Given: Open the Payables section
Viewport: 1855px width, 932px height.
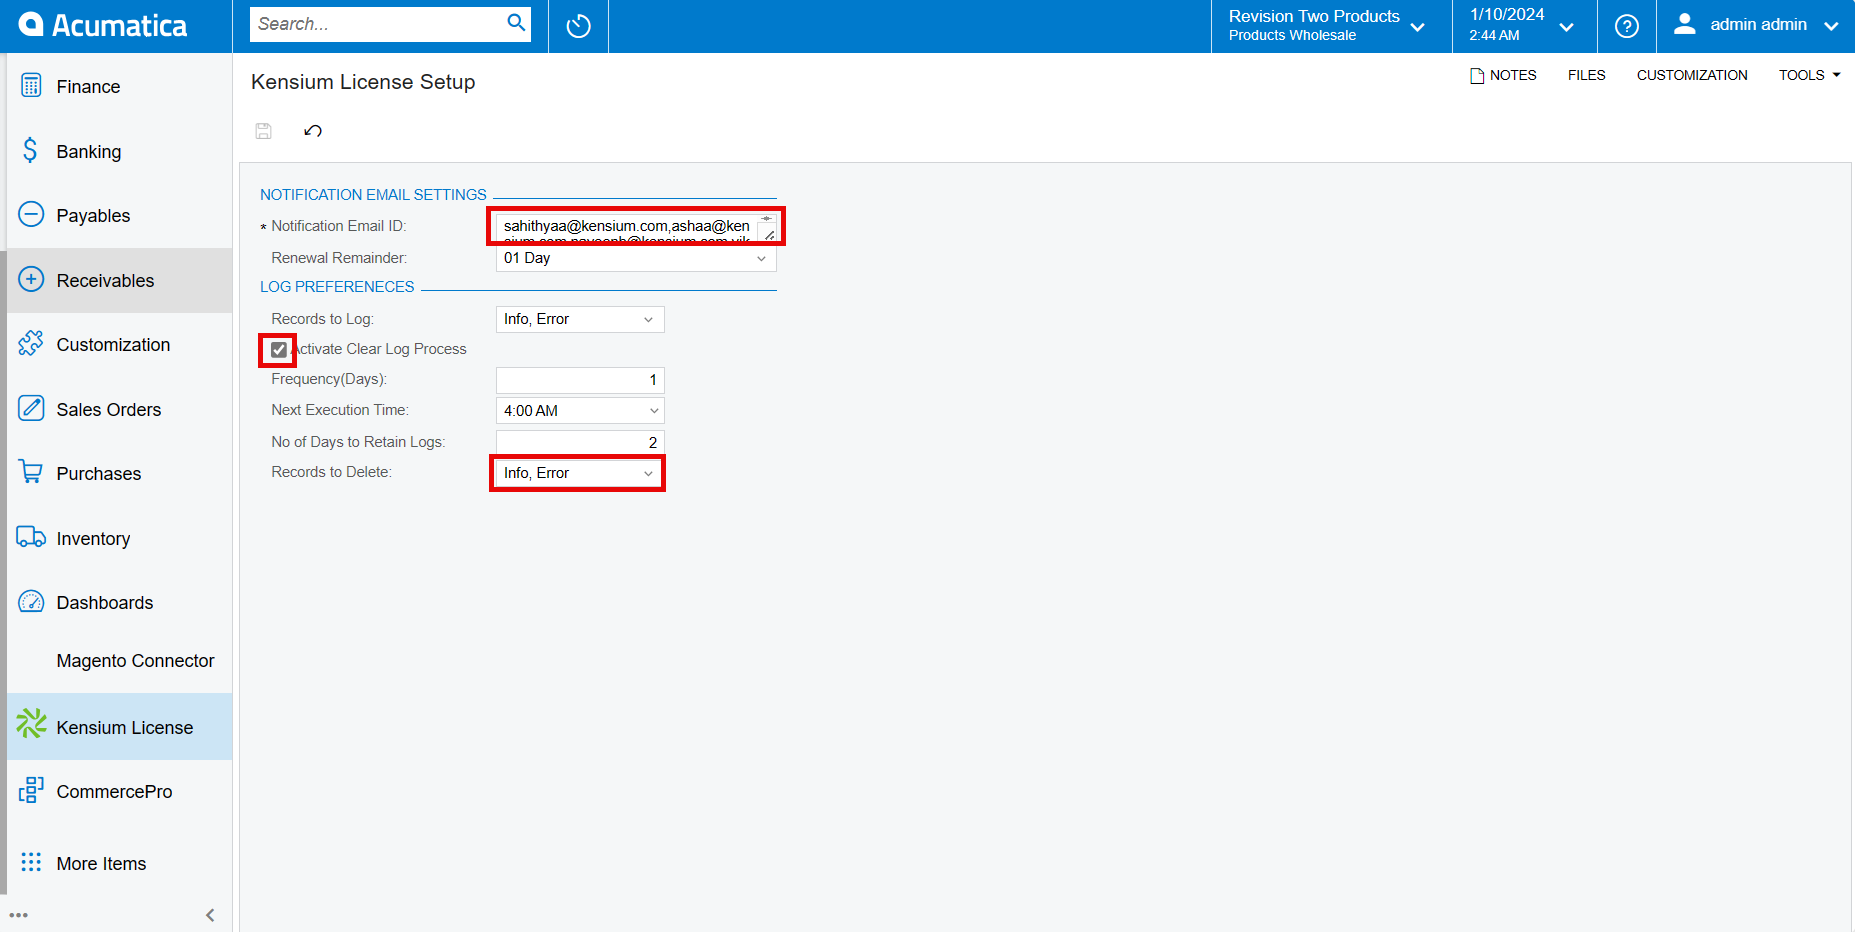Looking at the screenshot, I should coord(93,215).
